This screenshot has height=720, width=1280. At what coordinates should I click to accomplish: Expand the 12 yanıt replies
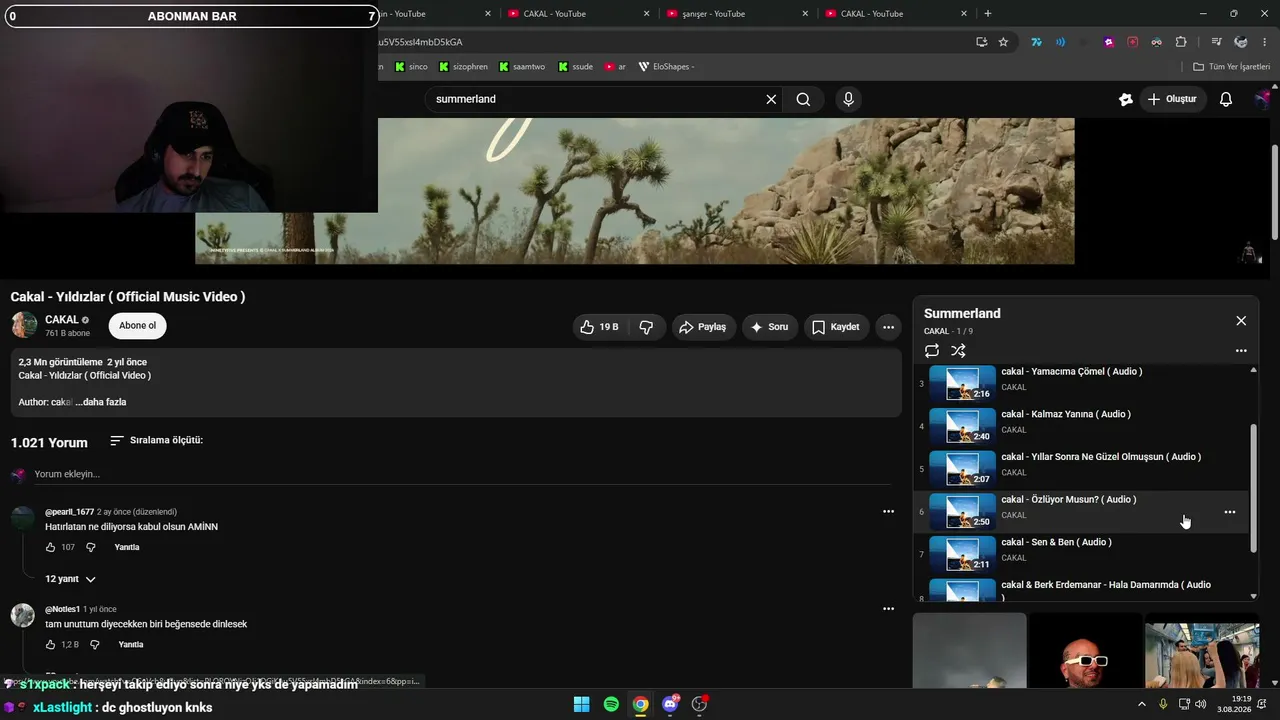point(70,579)
